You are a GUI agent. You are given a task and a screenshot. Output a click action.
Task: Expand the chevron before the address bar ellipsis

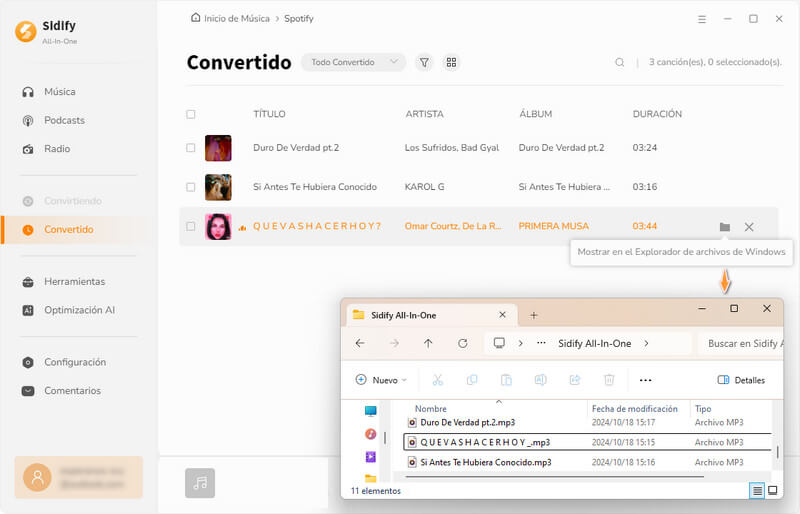pos(520,344)
